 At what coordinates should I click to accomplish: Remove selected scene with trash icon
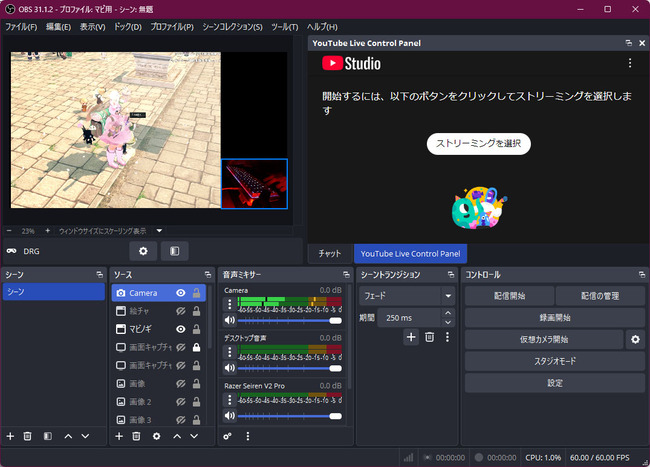coord(27,436)
